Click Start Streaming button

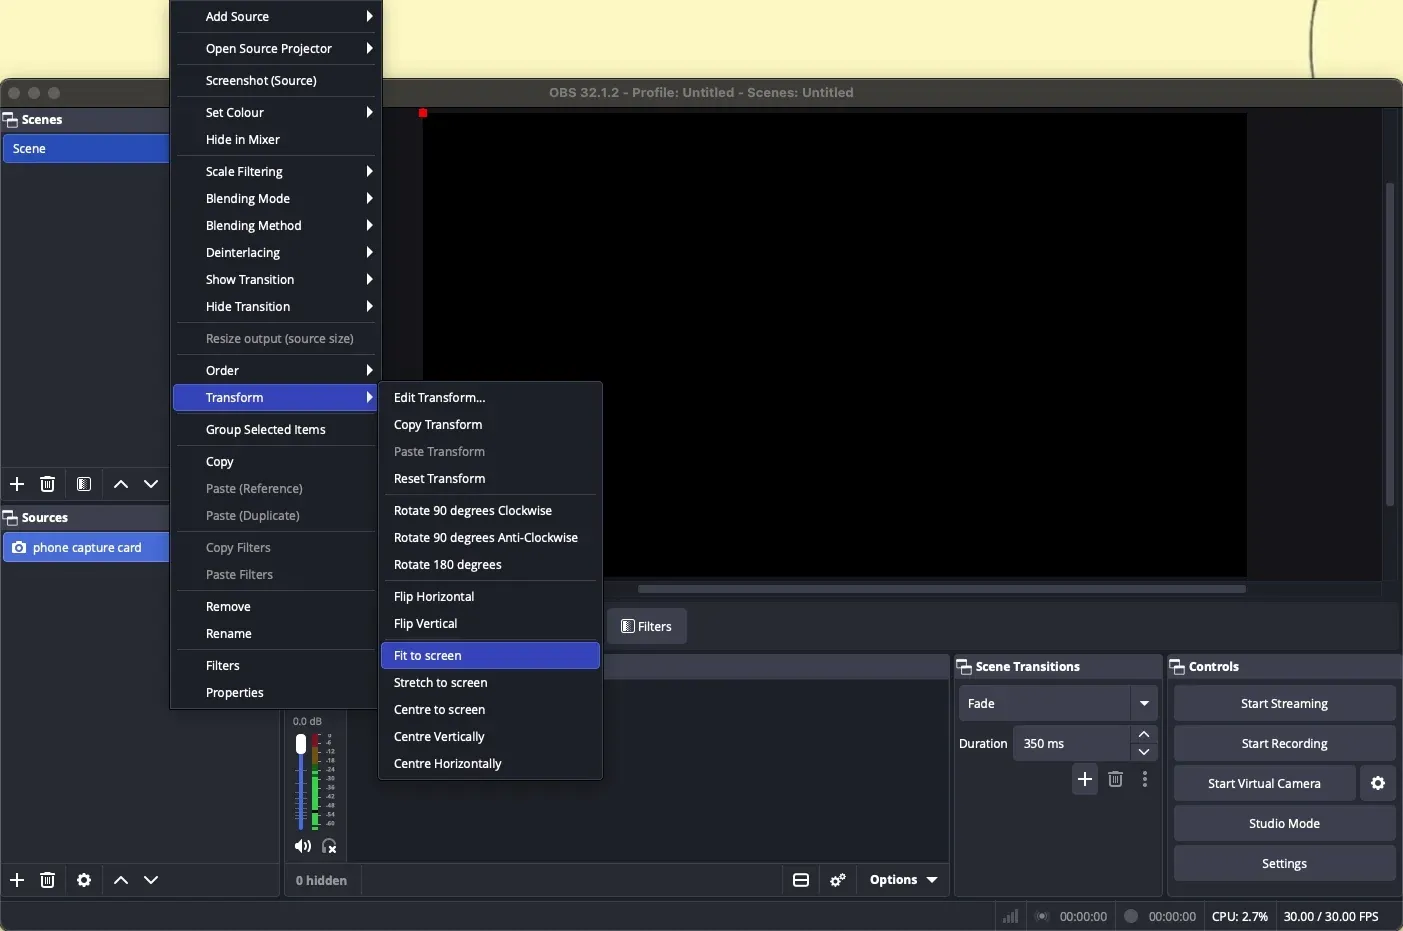[x=1285, y=704]
